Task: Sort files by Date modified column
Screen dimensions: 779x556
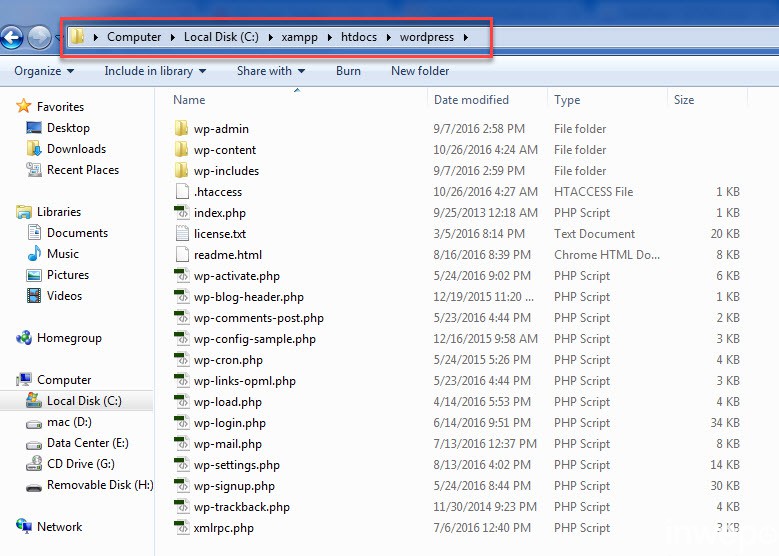Action: coord(471,100)
